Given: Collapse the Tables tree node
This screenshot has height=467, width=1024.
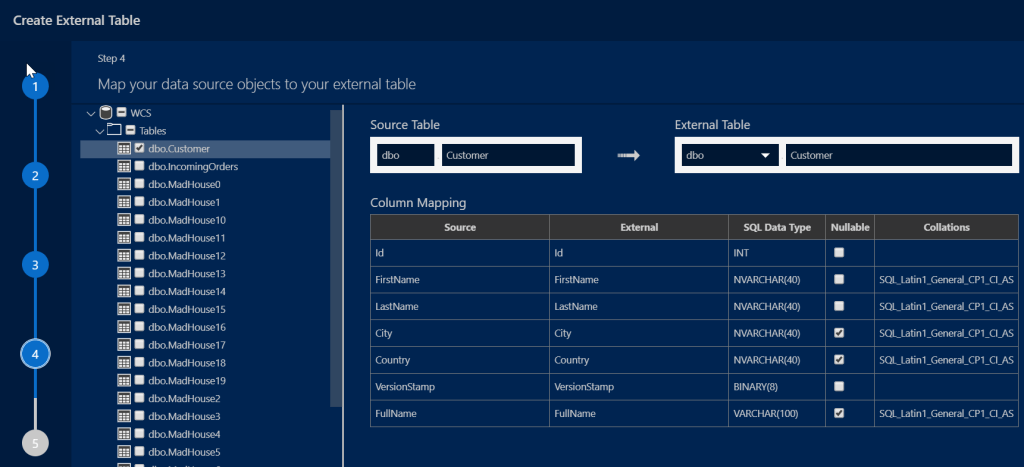Looking at the screenshot, I should coord(99,130).
